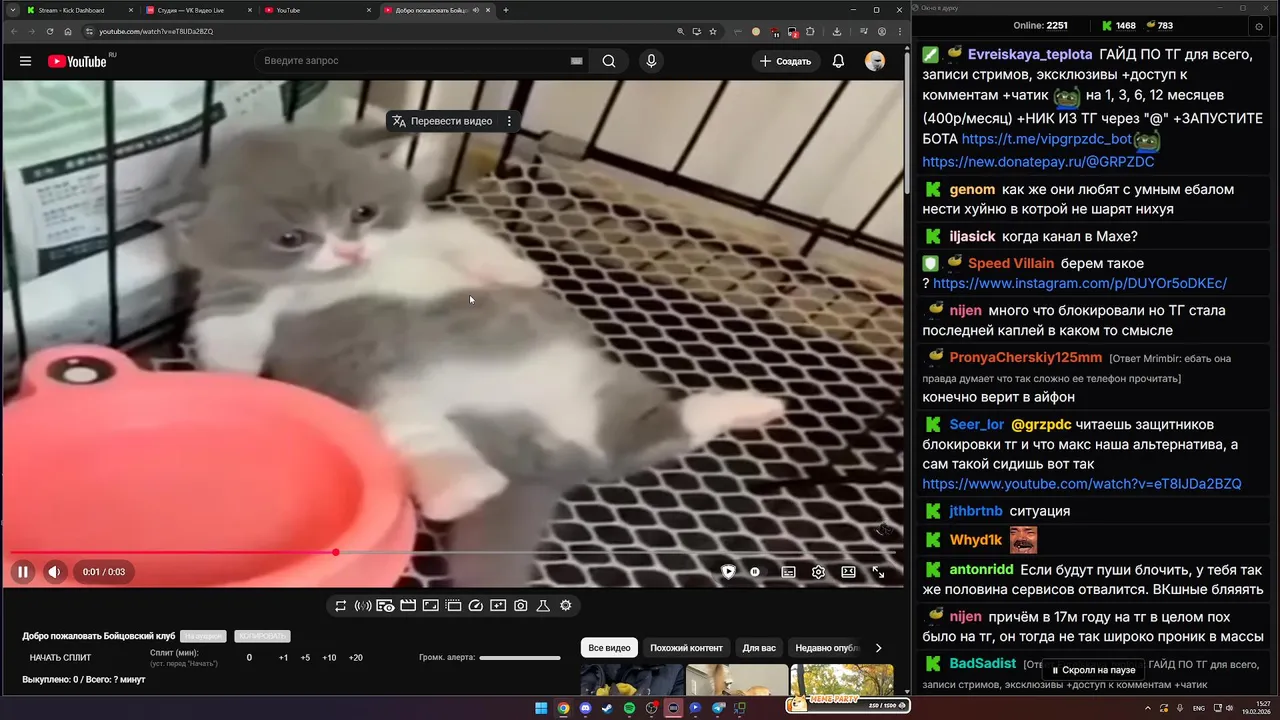Open the t.me/vipgrpzdc_bot link in chat

(1047, 139)
